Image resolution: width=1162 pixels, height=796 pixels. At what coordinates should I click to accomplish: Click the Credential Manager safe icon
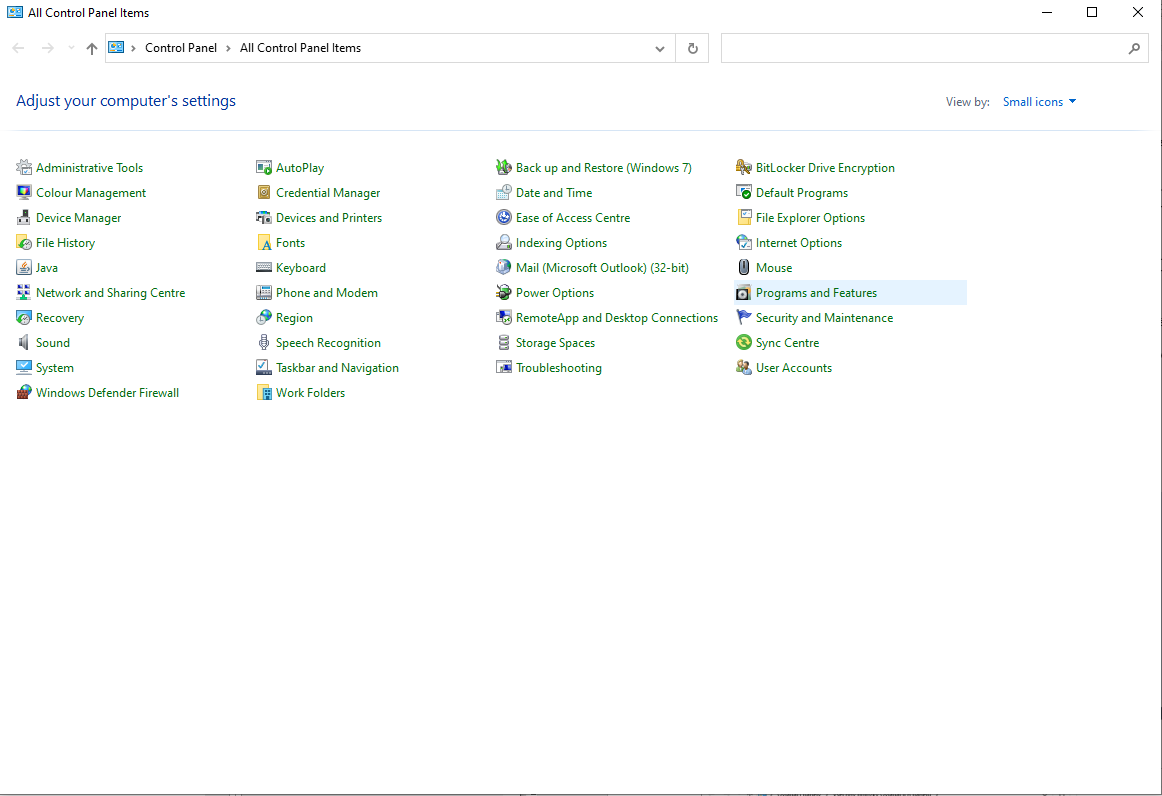tap(264, 193)
